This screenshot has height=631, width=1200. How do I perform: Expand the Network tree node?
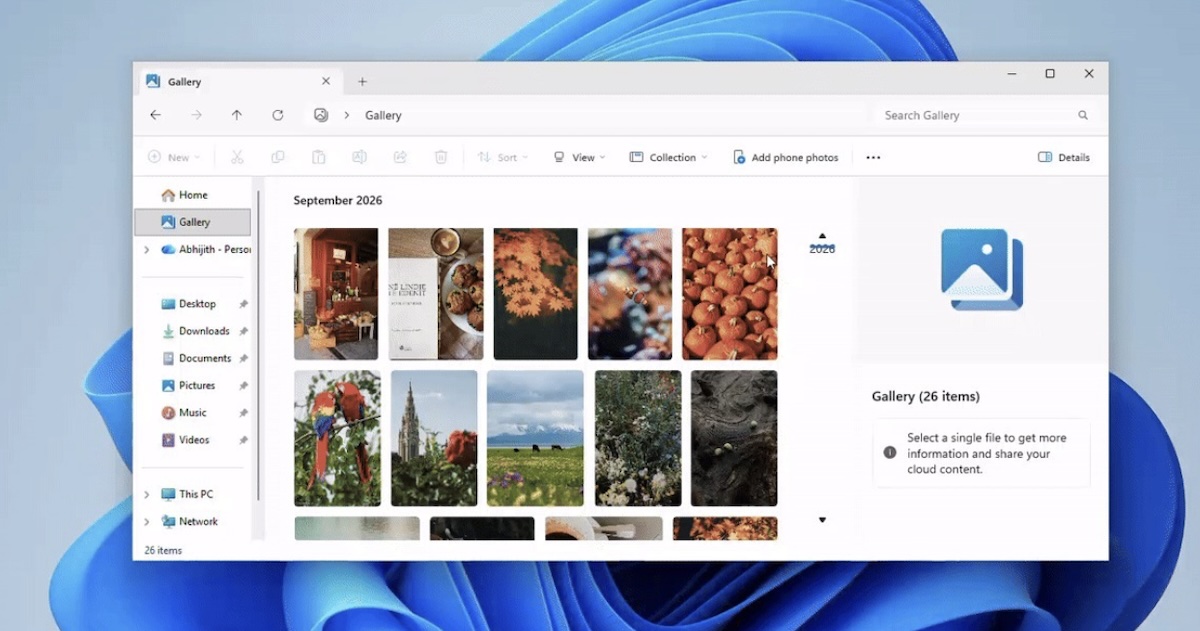coord(147,521)
